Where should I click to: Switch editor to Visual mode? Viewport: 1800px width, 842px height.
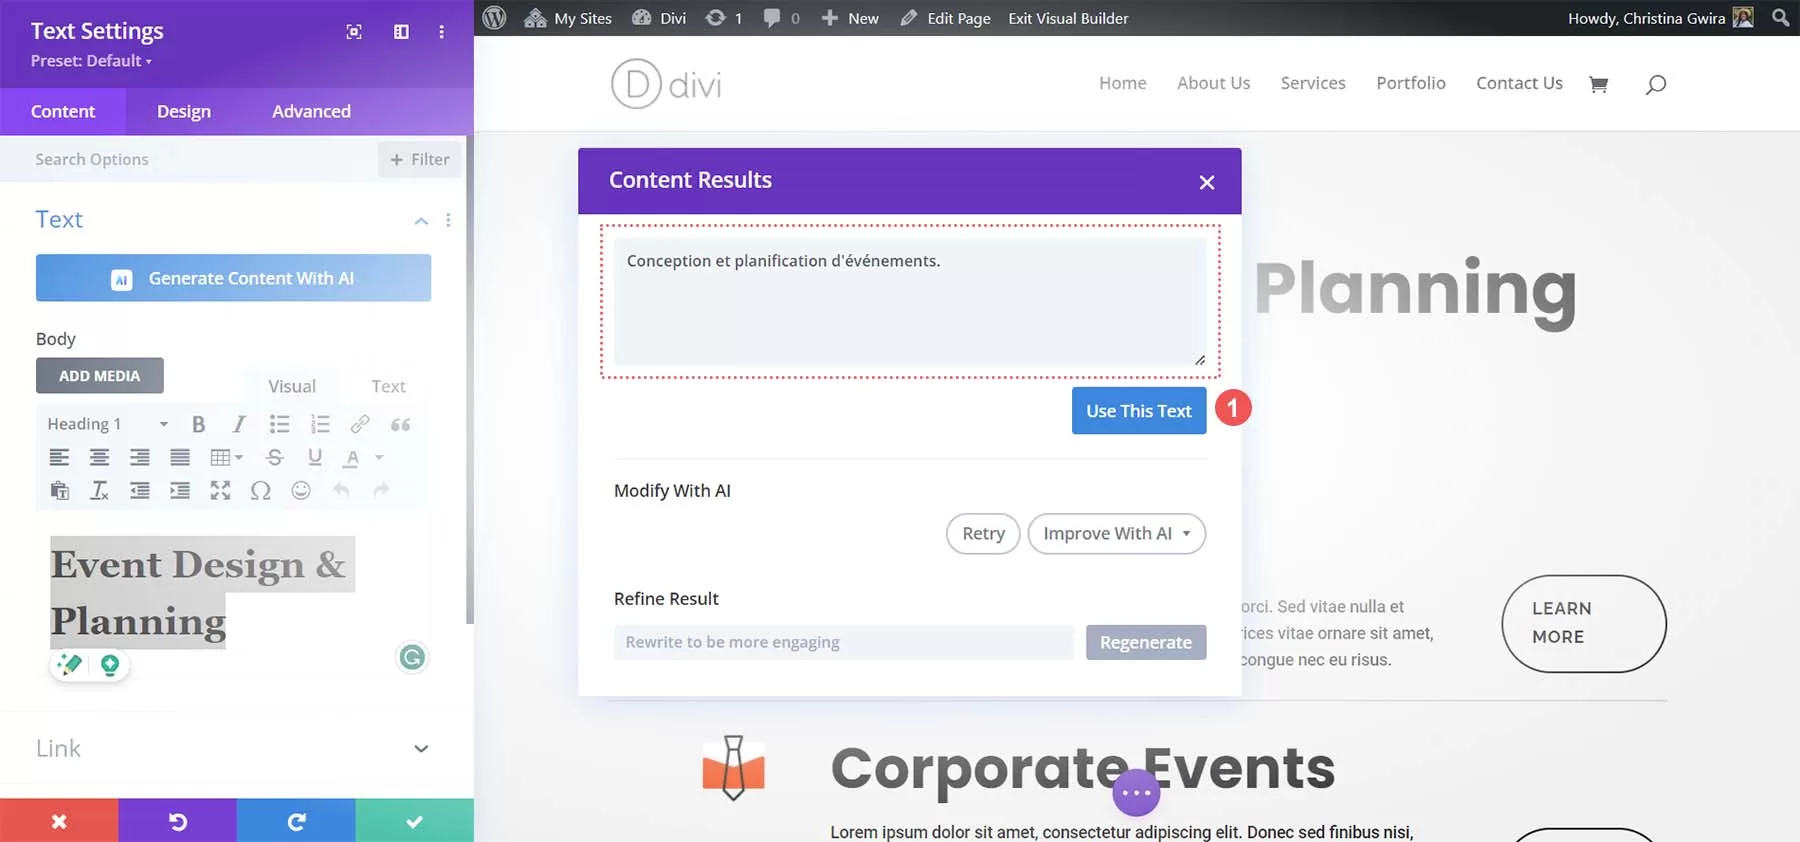coord(292,386)
